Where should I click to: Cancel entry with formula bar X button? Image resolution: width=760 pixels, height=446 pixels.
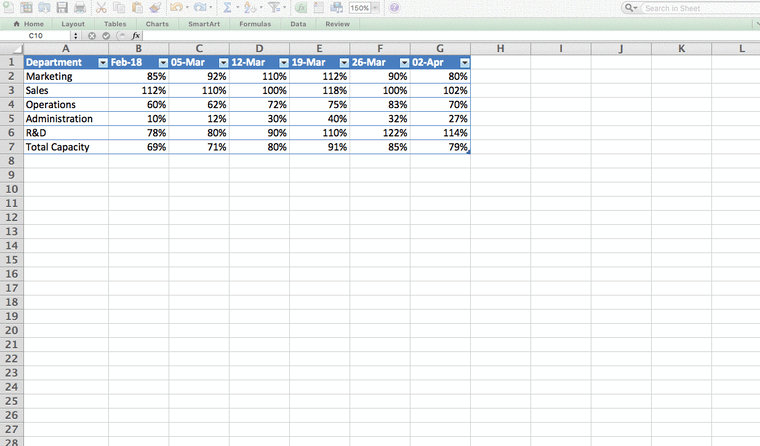pyautogui.click(x=92, y=35)
